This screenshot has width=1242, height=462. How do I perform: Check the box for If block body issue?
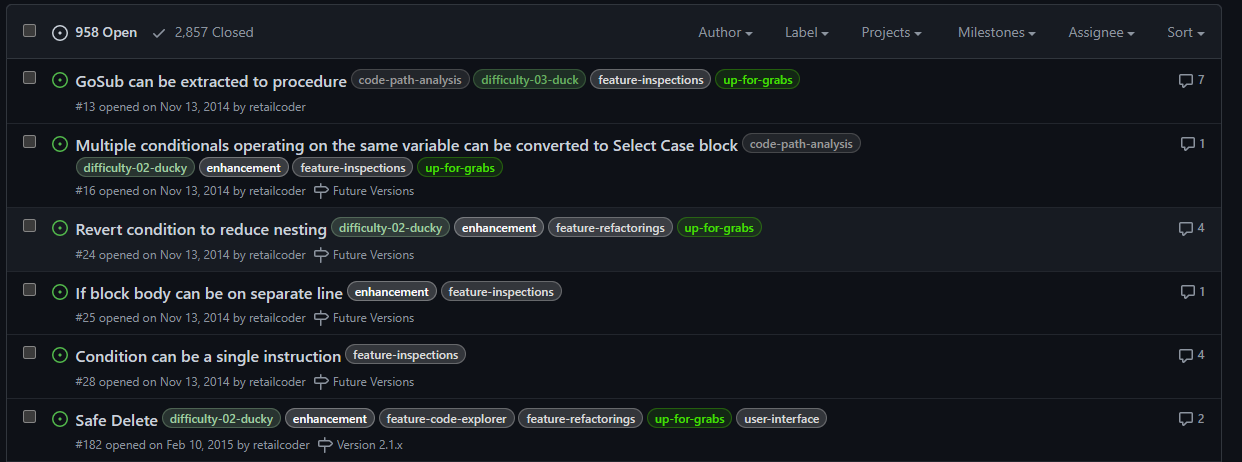pos(30,290)
